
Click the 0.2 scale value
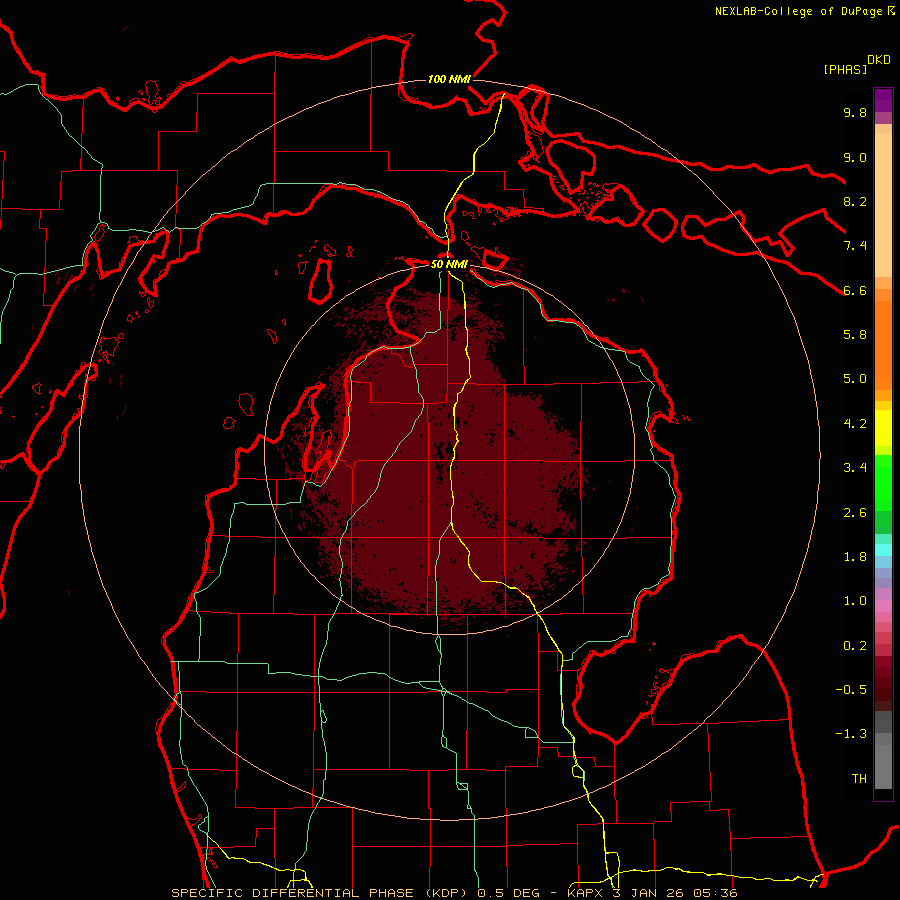[855, 646]
